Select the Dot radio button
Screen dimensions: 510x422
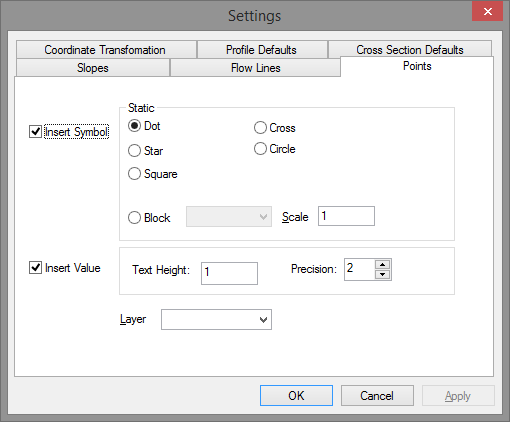134,126
